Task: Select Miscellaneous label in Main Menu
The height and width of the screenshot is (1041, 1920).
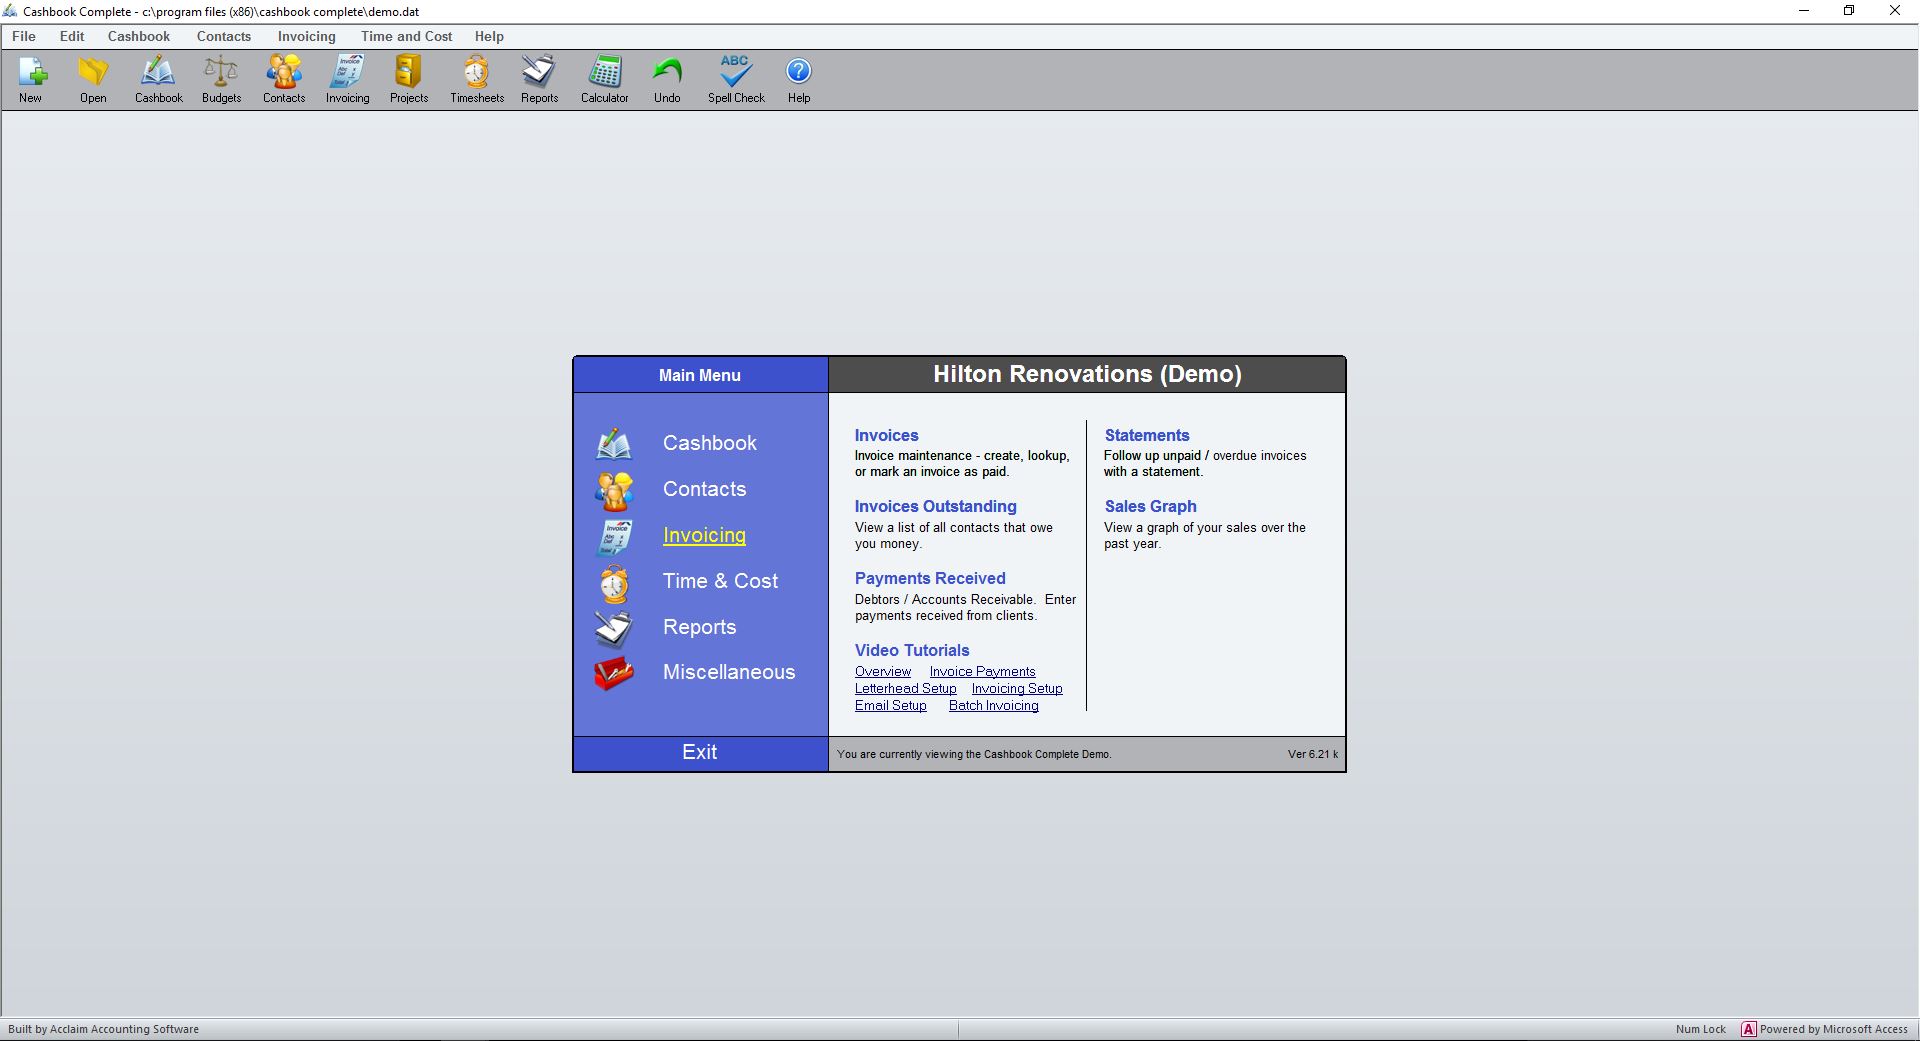Action: (x=729, y=672)
